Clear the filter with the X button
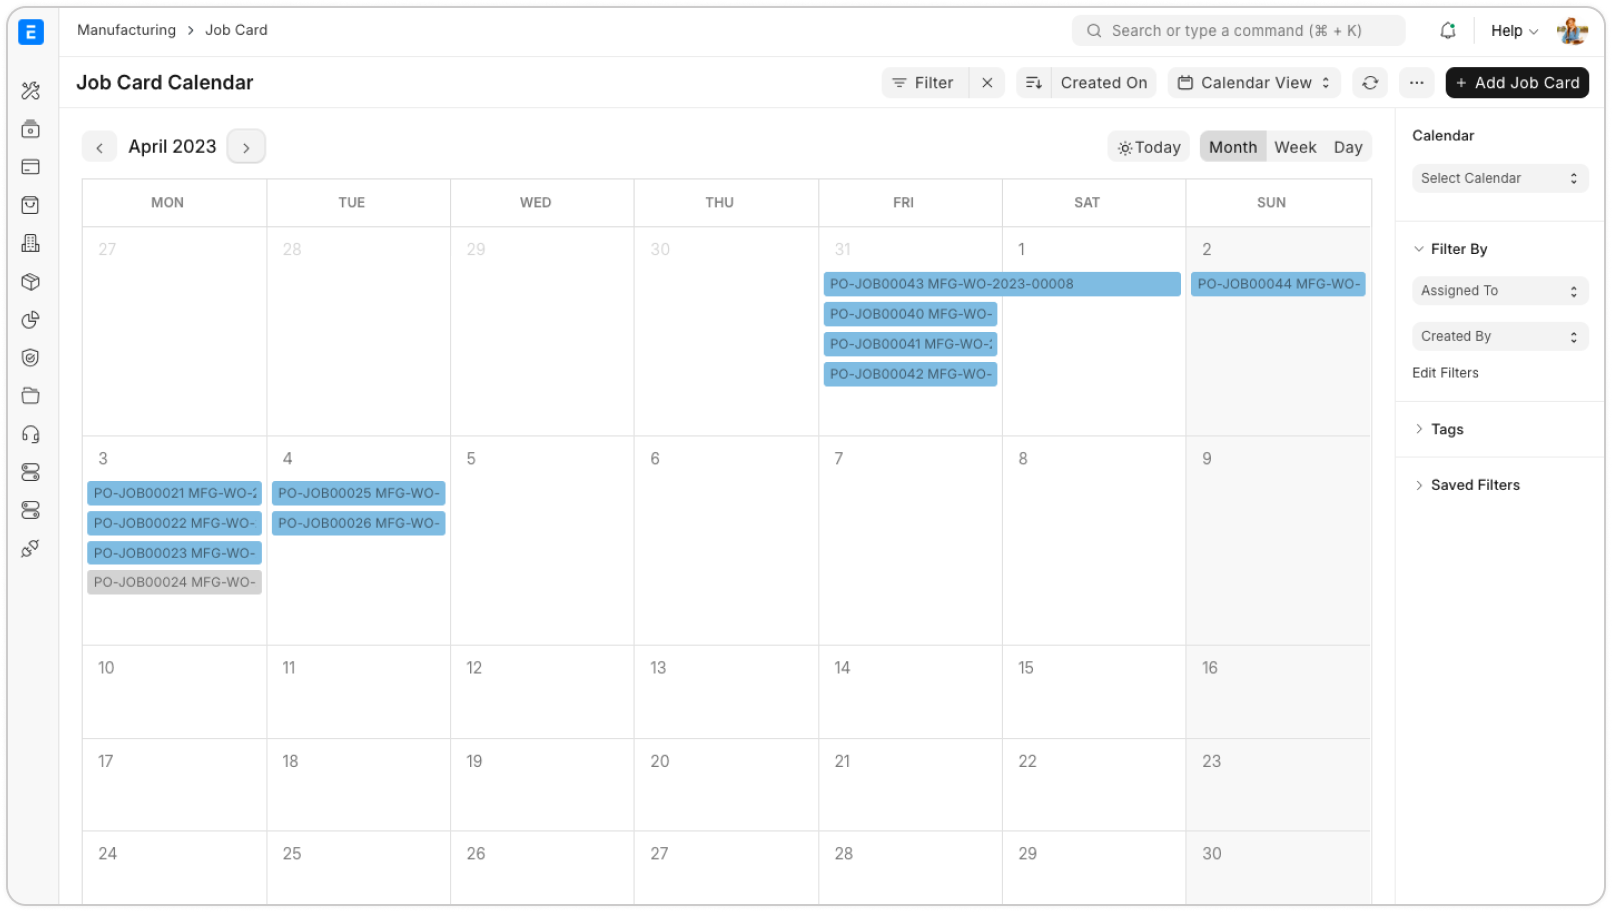This screenshot has height=912, width=1612. [987, 83]
